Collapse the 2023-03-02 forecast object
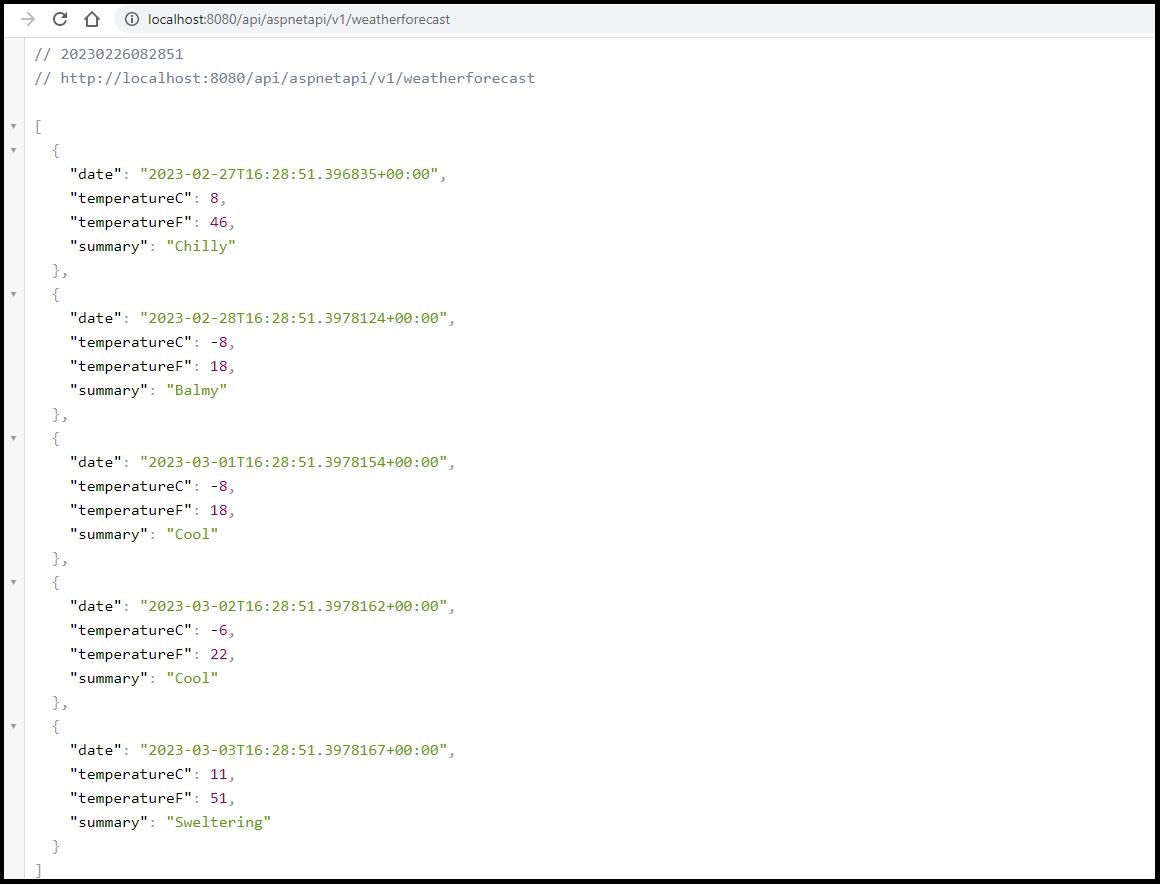 13,582
